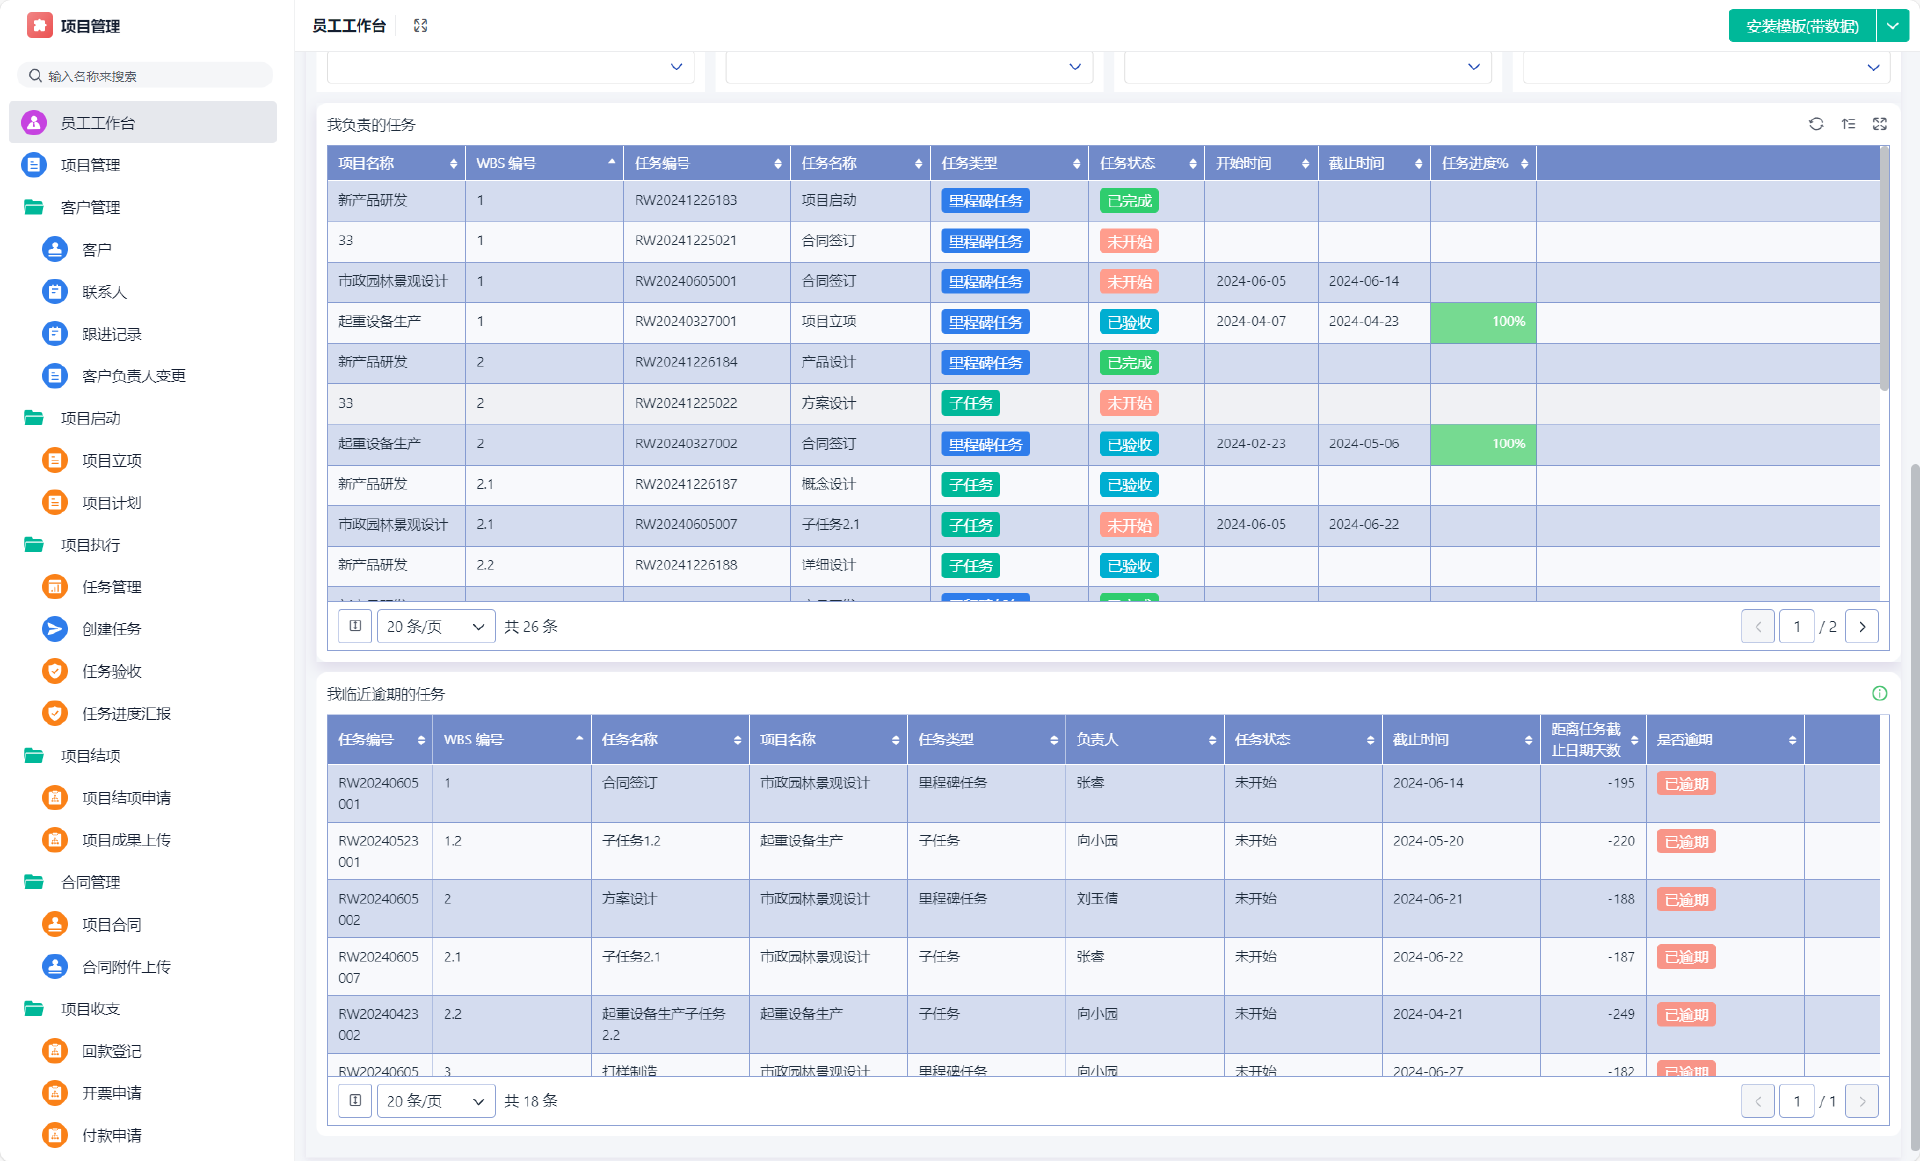The height and width of the screenshot is (1161, 1920).
Task: Go to next page of 我负责的任务 table
Action: [x=1862, y=626]
